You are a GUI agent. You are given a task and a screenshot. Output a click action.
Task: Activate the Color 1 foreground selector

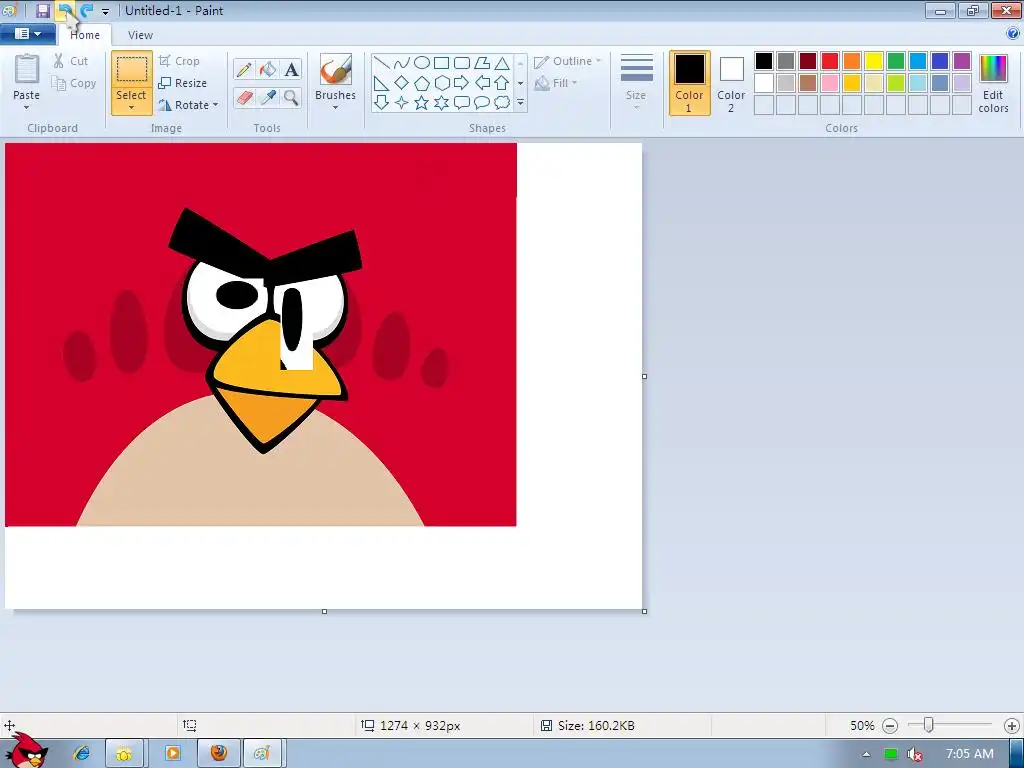[x=690, y=83]
